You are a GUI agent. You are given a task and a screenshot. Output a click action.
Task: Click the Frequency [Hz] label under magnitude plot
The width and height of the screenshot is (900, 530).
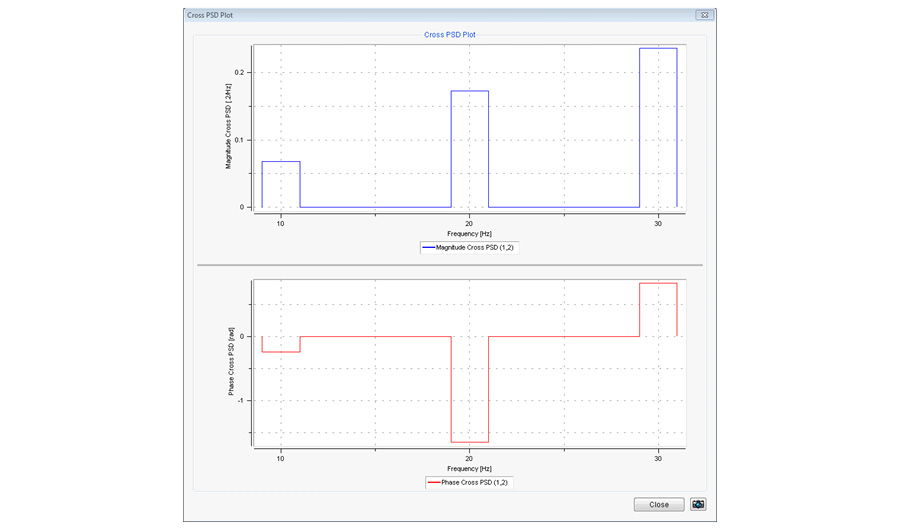tap(469, 233)
